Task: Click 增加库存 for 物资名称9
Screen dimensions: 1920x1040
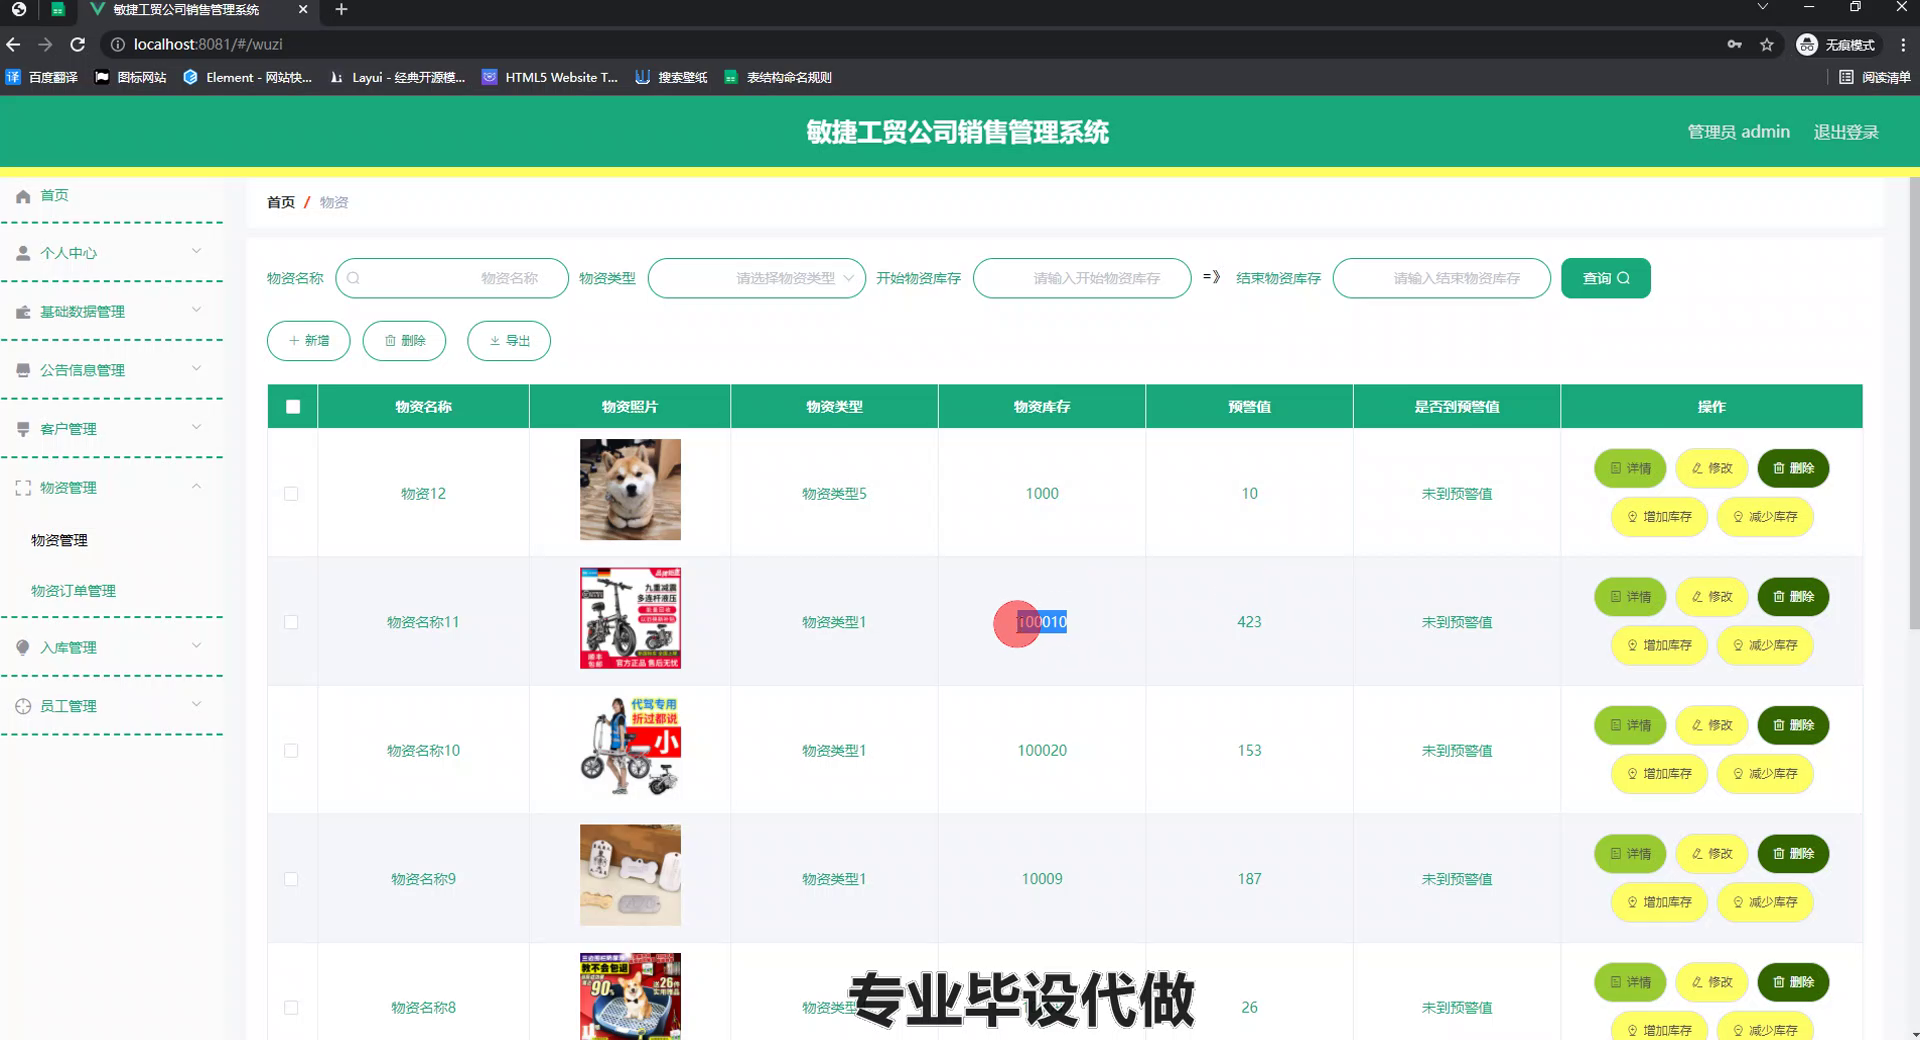Action: pyautogui.click(x=1659, y=903)
